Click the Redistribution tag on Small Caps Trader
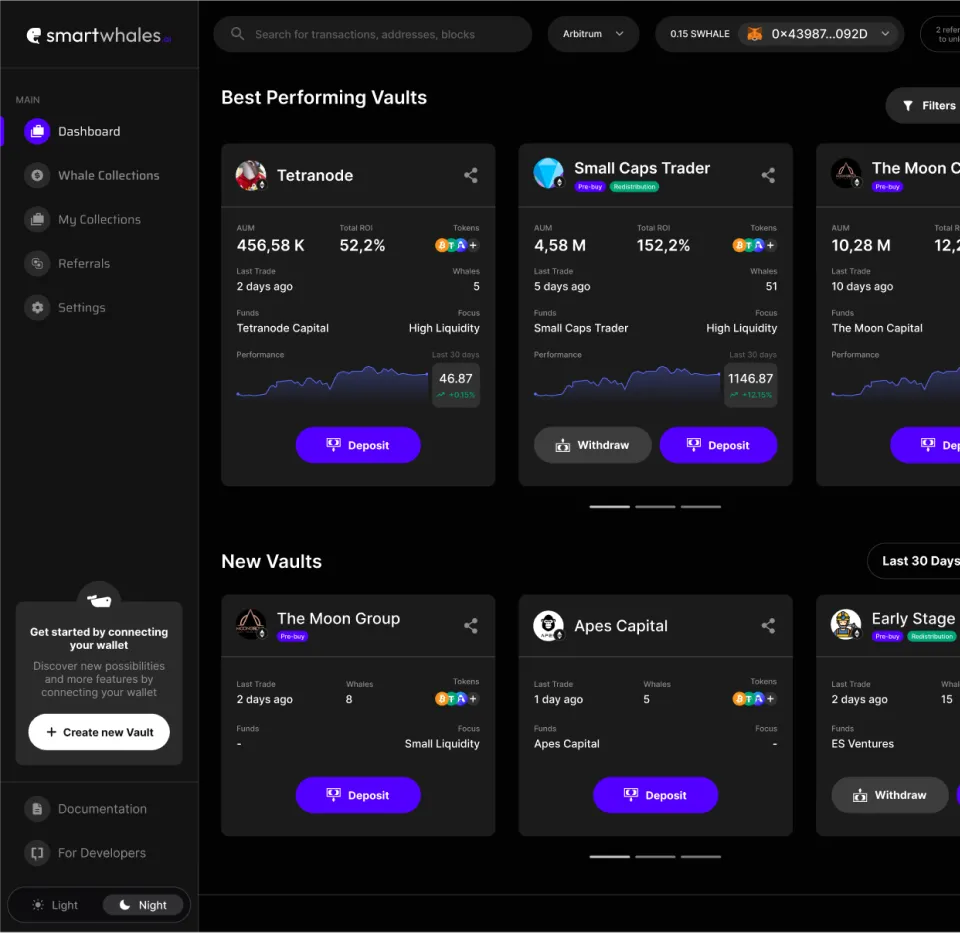The height and width of the screenshot is (933, 960). coord(634,187)
